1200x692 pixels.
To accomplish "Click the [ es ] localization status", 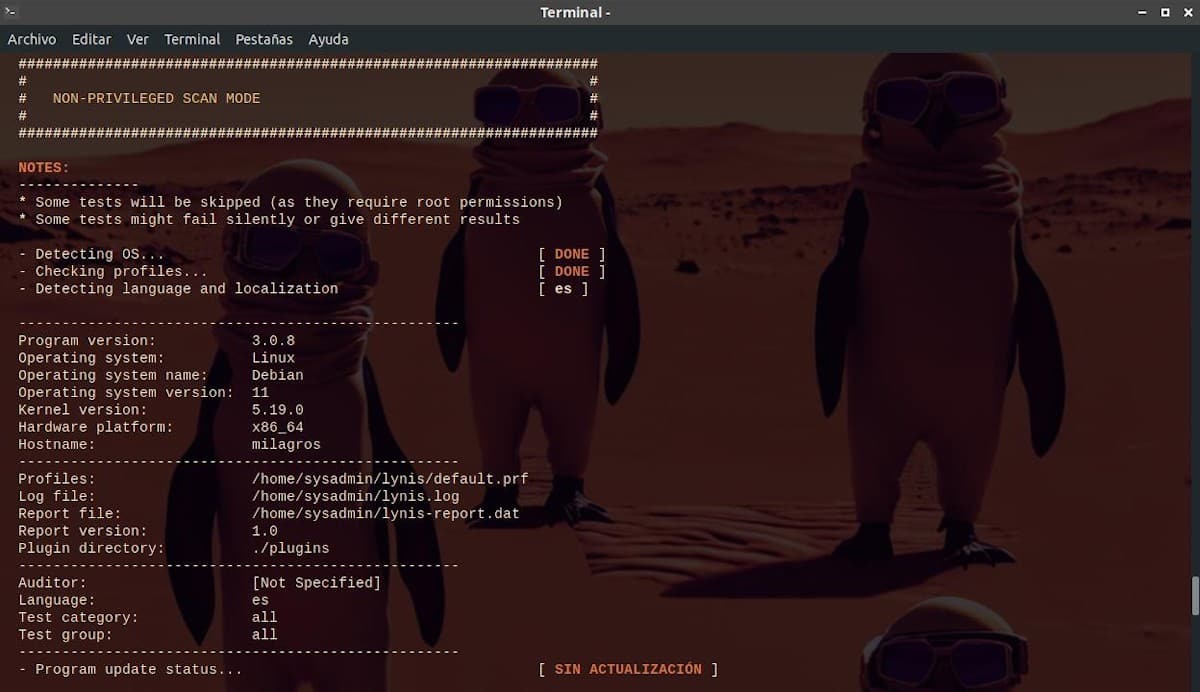I will [x=563, y=288].
